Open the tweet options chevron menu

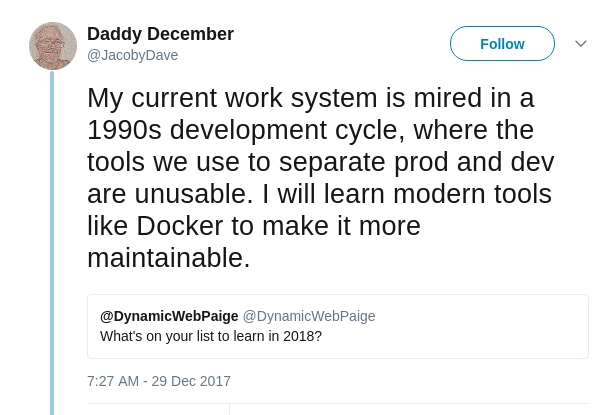pyautogui.click(x=580, y=44)
